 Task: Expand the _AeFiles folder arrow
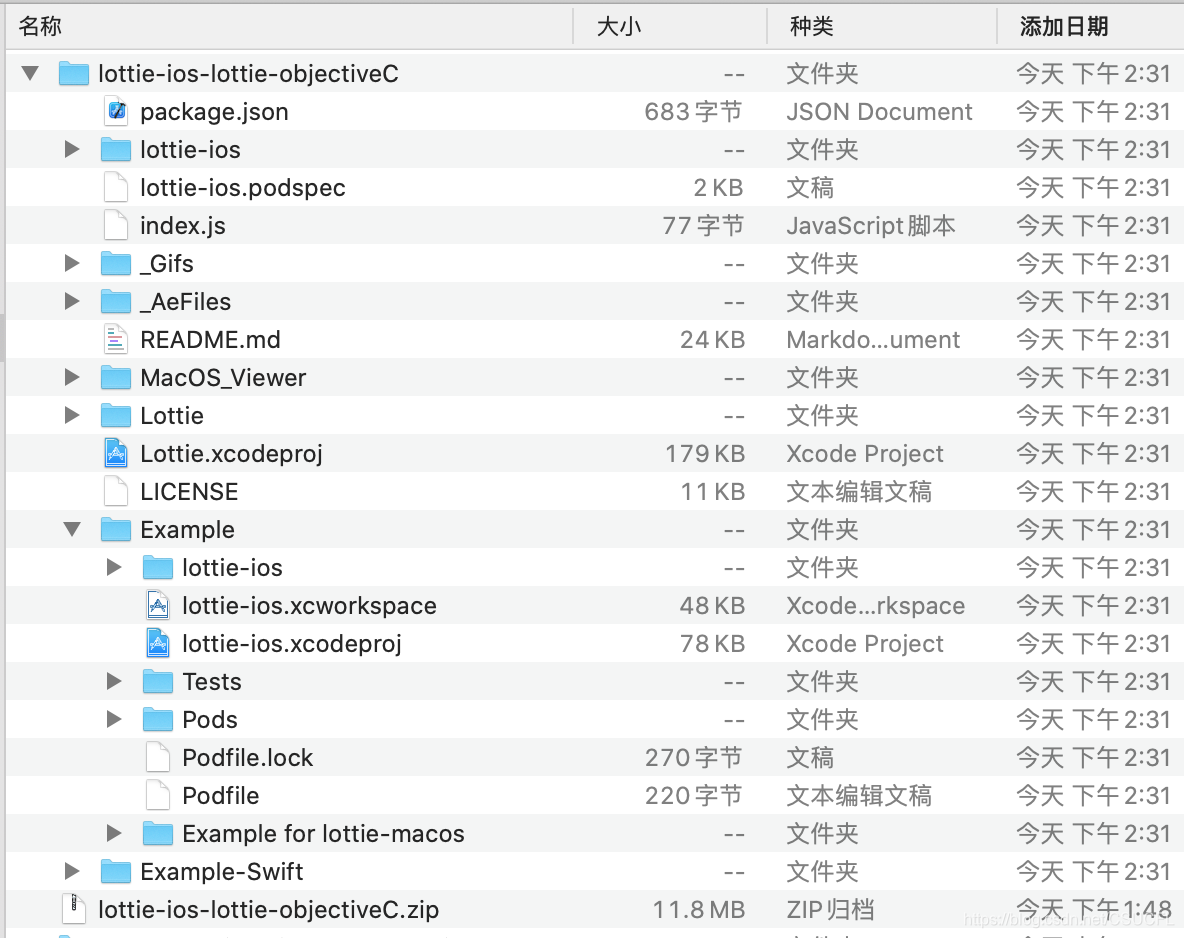[72, 301]
